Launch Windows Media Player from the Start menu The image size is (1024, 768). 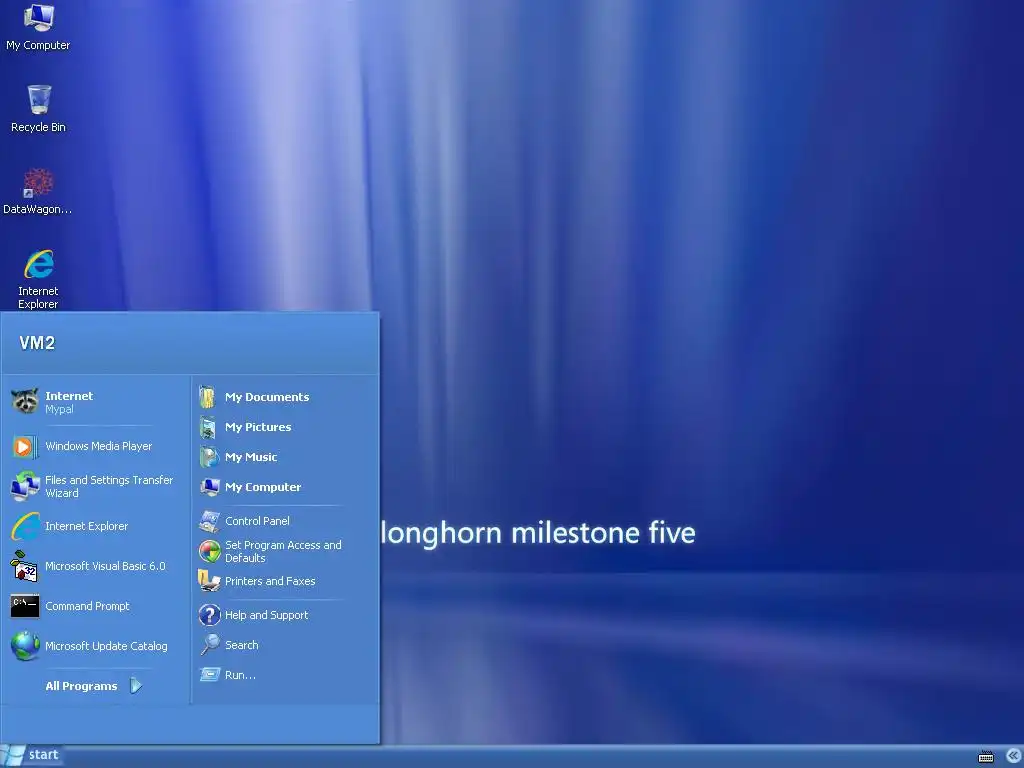click(x=99, y=446)
